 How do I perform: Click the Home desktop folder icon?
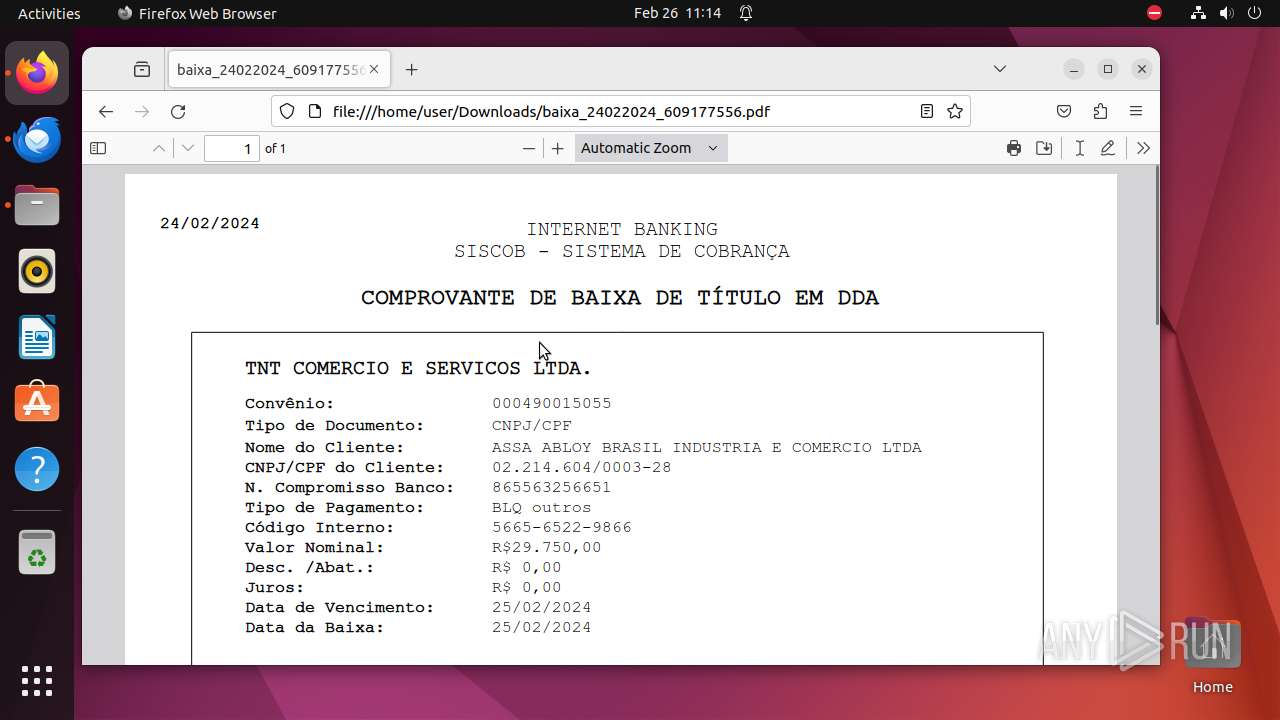coord(1212,656)
